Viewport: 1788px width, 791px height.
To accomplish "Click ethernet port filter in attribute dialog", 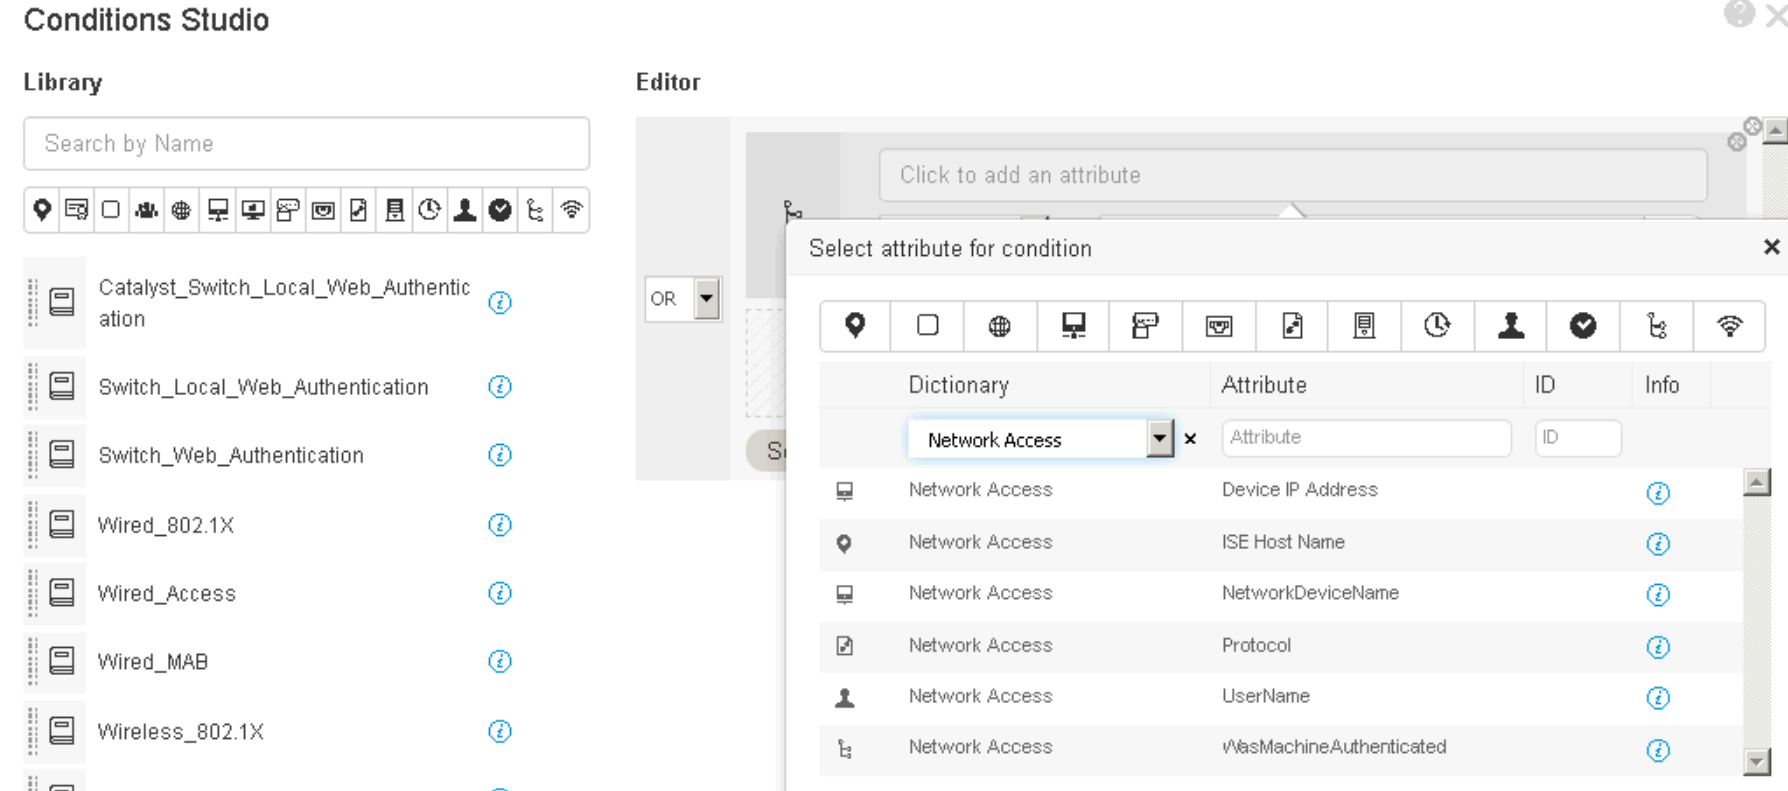I will coord(1218,326).
